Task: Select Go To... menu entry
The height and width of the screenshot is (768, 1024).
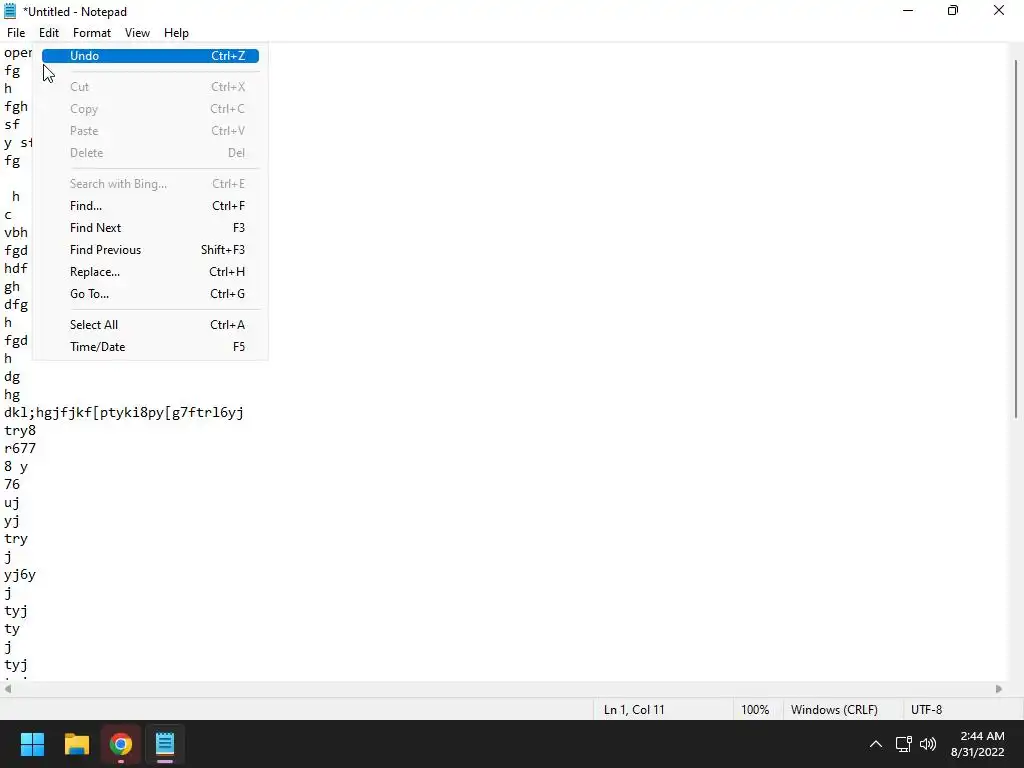Action: [x=150, y=294]
